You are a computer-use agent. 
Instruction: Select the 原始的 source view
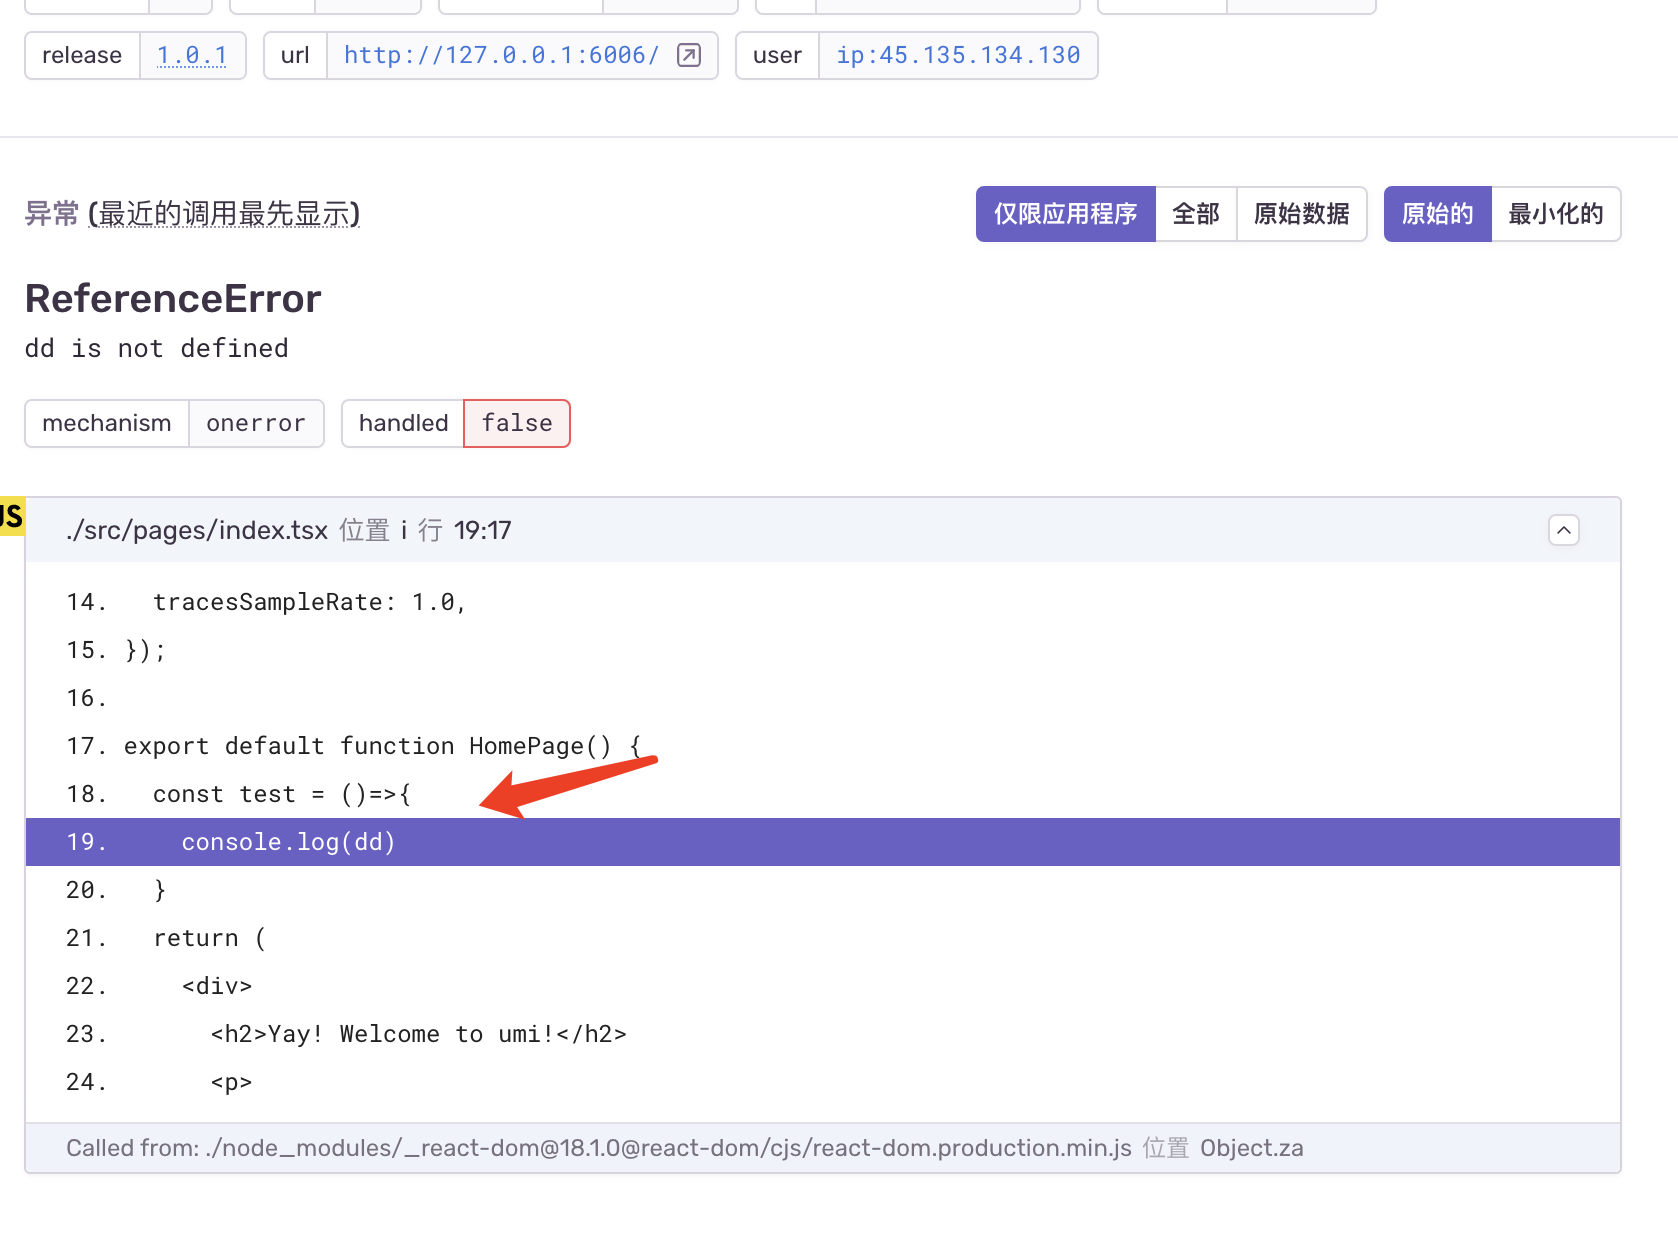click(1438, 214)
